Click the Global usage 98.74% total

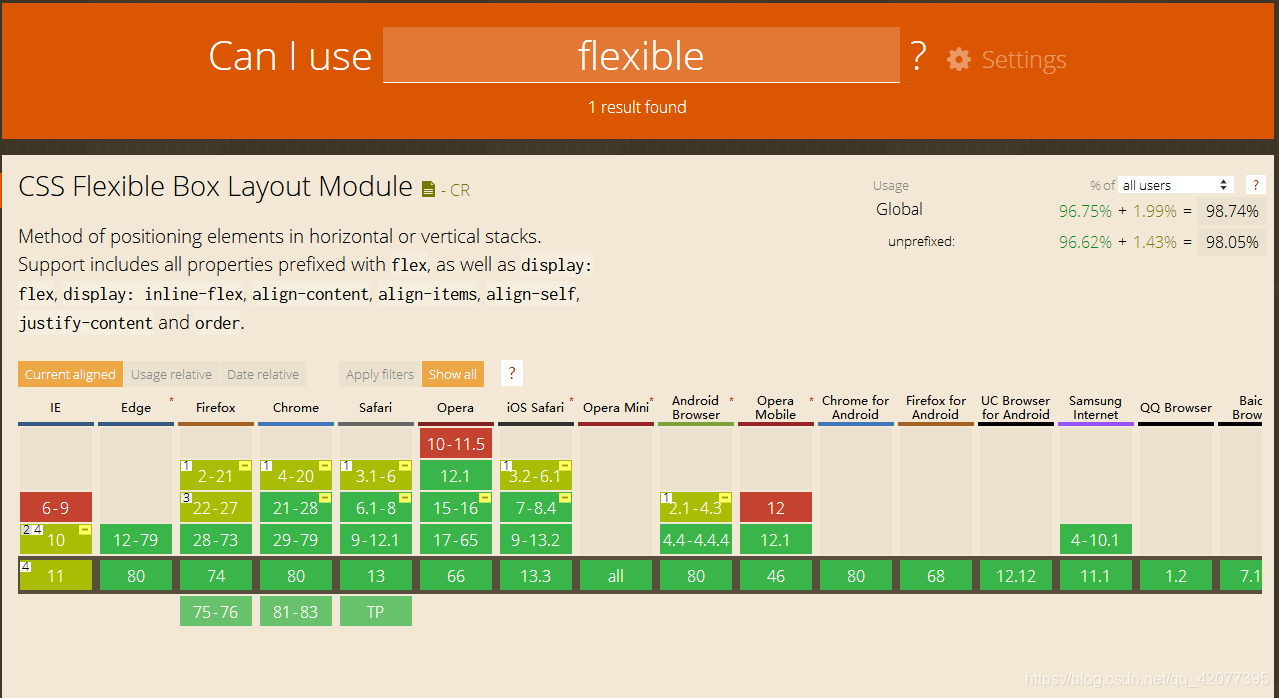[x=1232, y=211]
